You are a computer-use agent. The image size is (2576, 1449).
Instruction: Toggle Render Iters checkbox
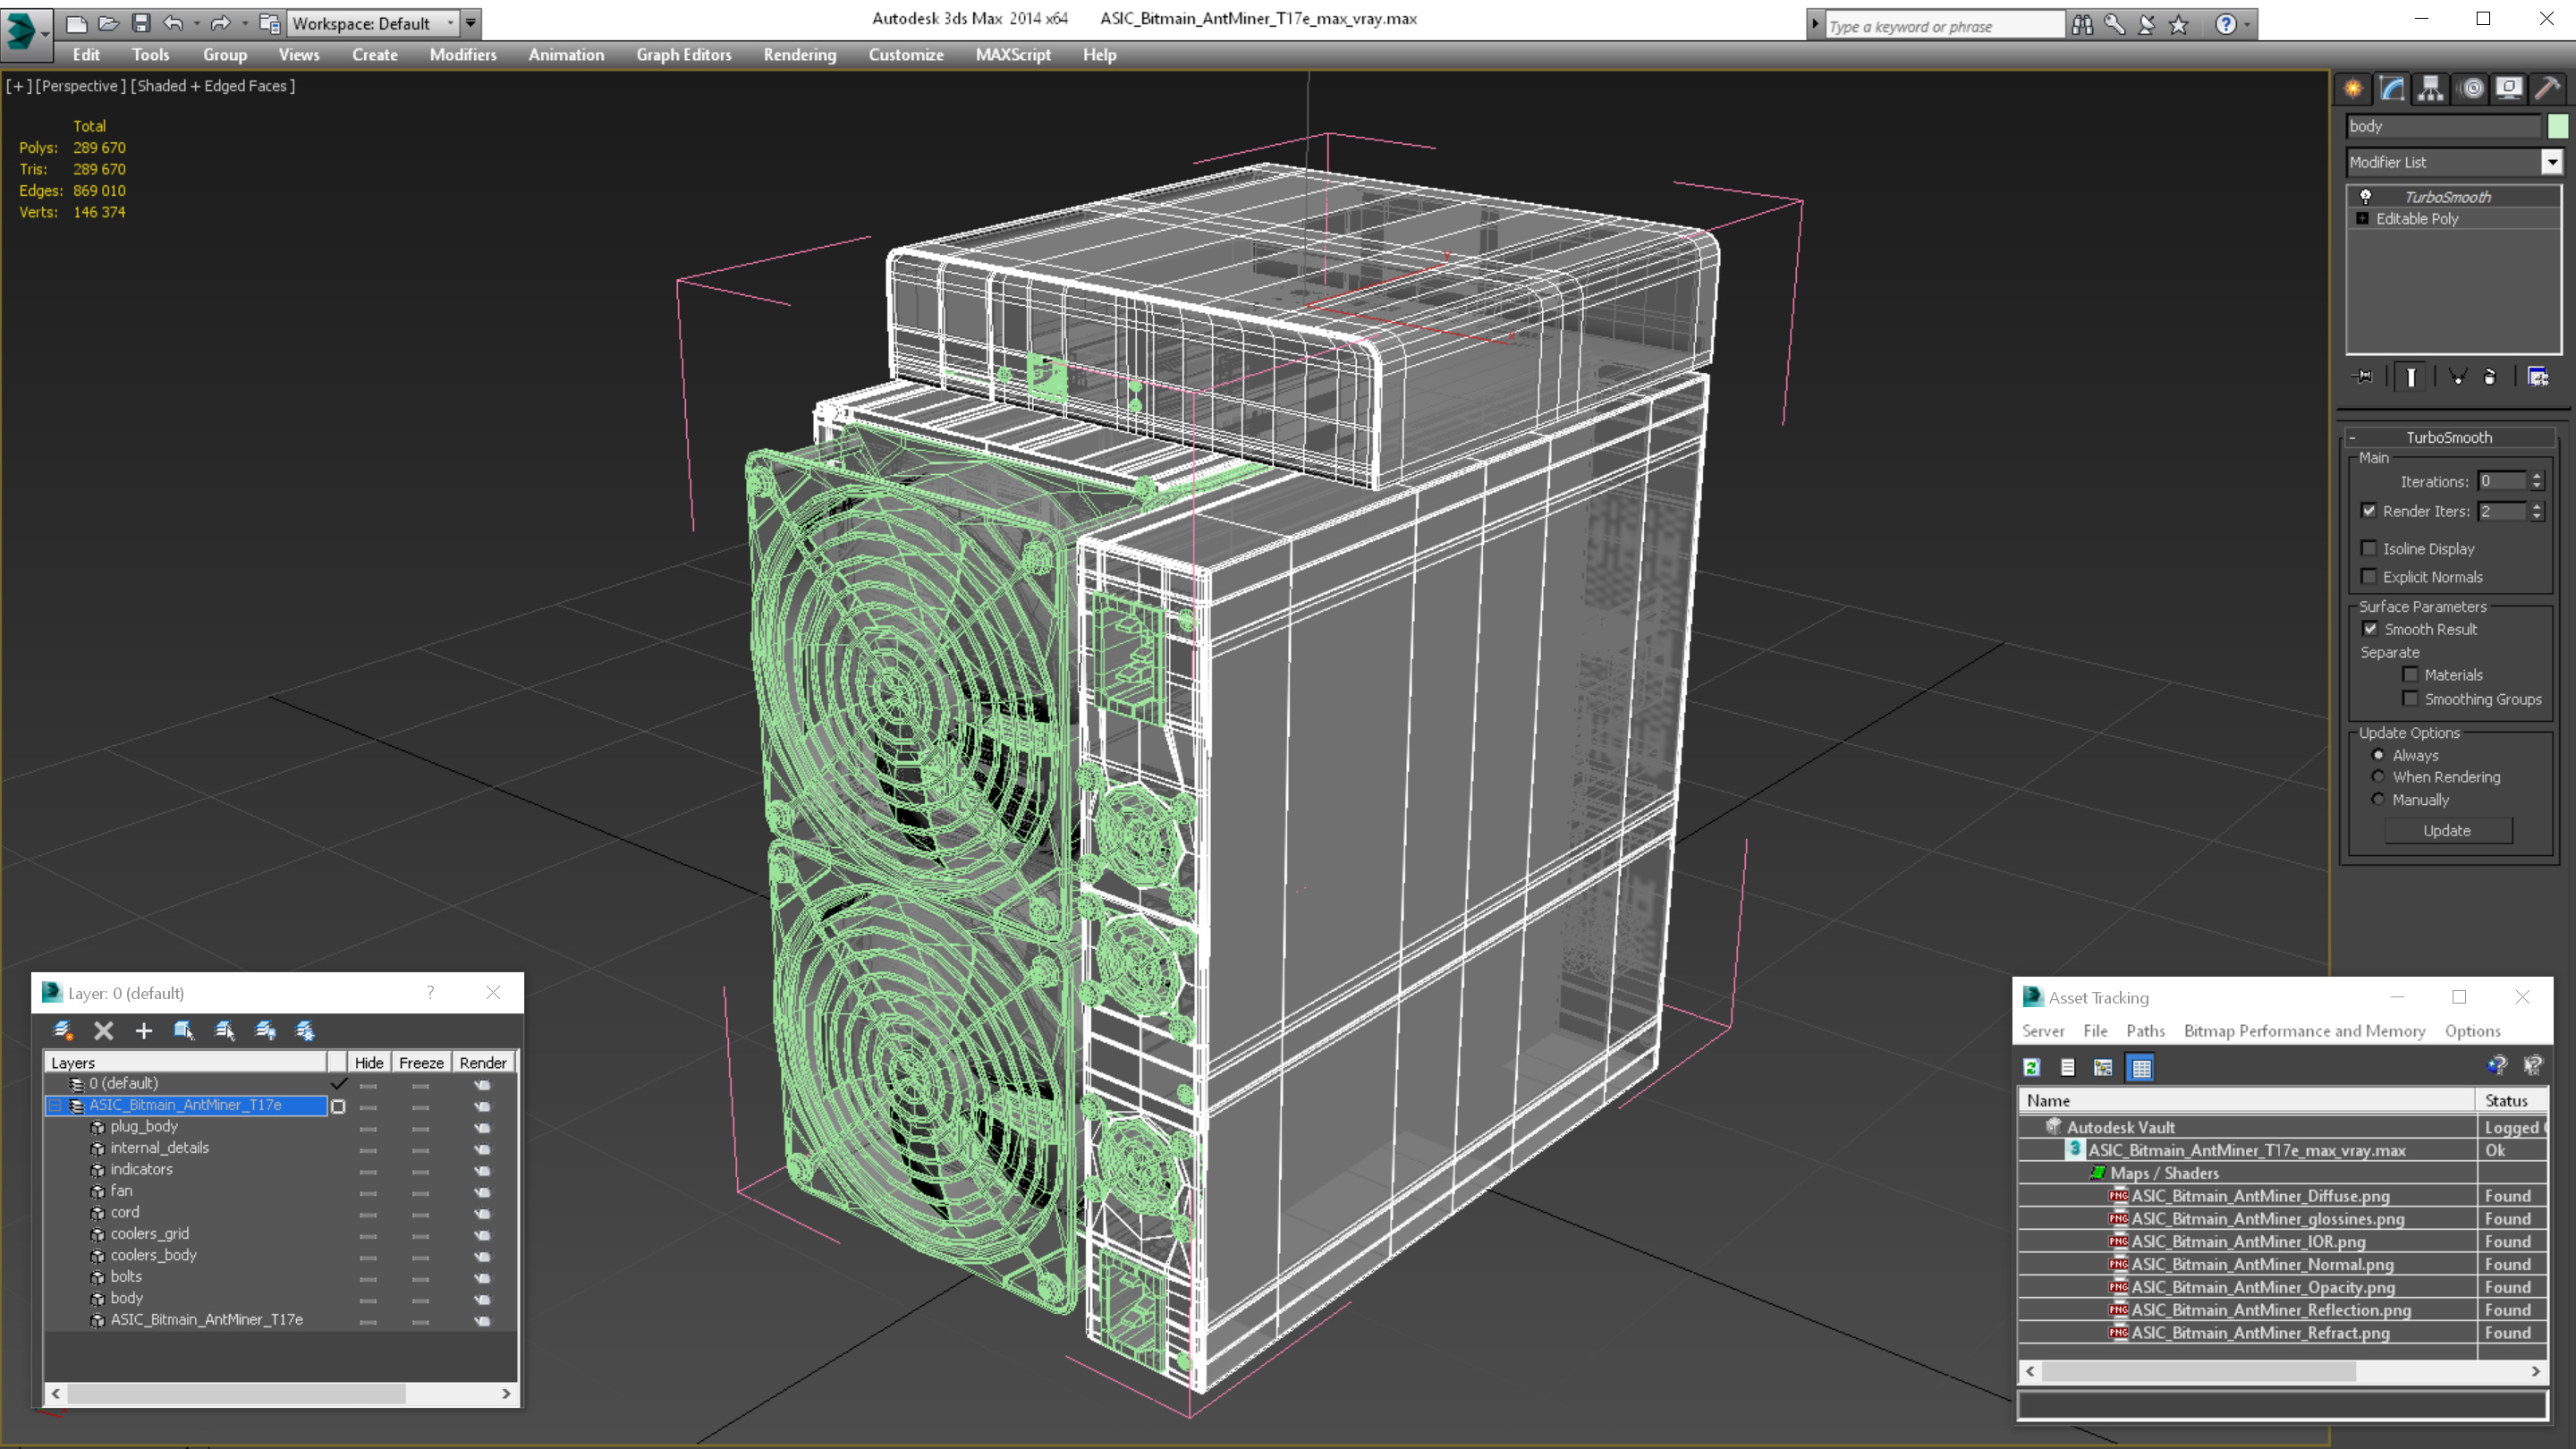point(2369,511)
